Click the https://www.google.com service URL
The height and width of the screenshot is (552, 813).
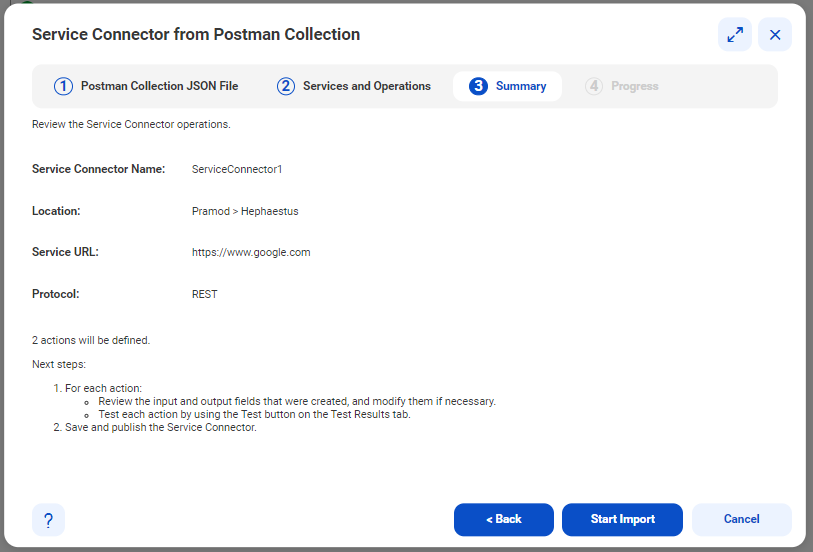pyautogui.click(x=251, y=252)
